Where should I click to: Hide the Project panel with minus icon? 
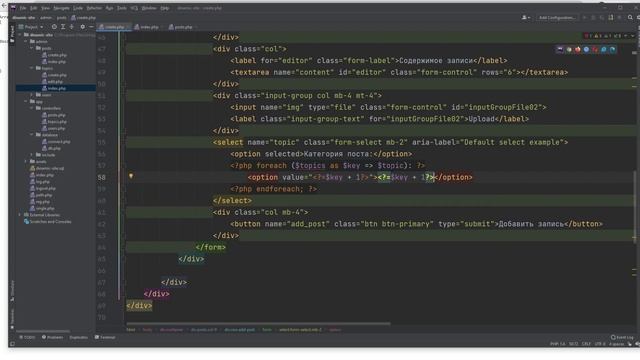click(x=91, y=27)
